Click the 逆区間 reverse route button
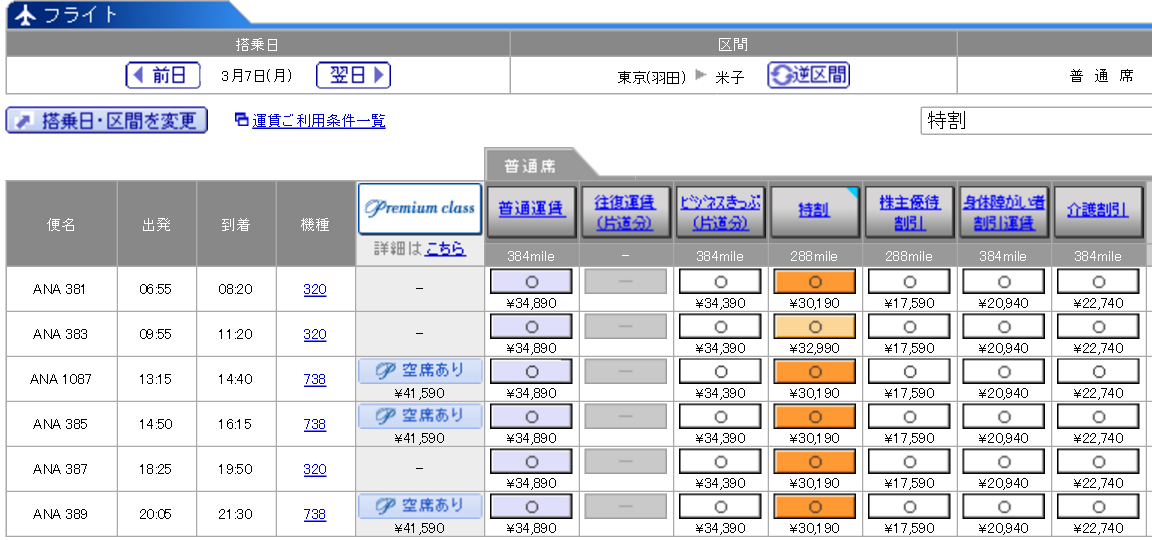The height and width of the screenshot is (540, 1152). pos(808,75)
